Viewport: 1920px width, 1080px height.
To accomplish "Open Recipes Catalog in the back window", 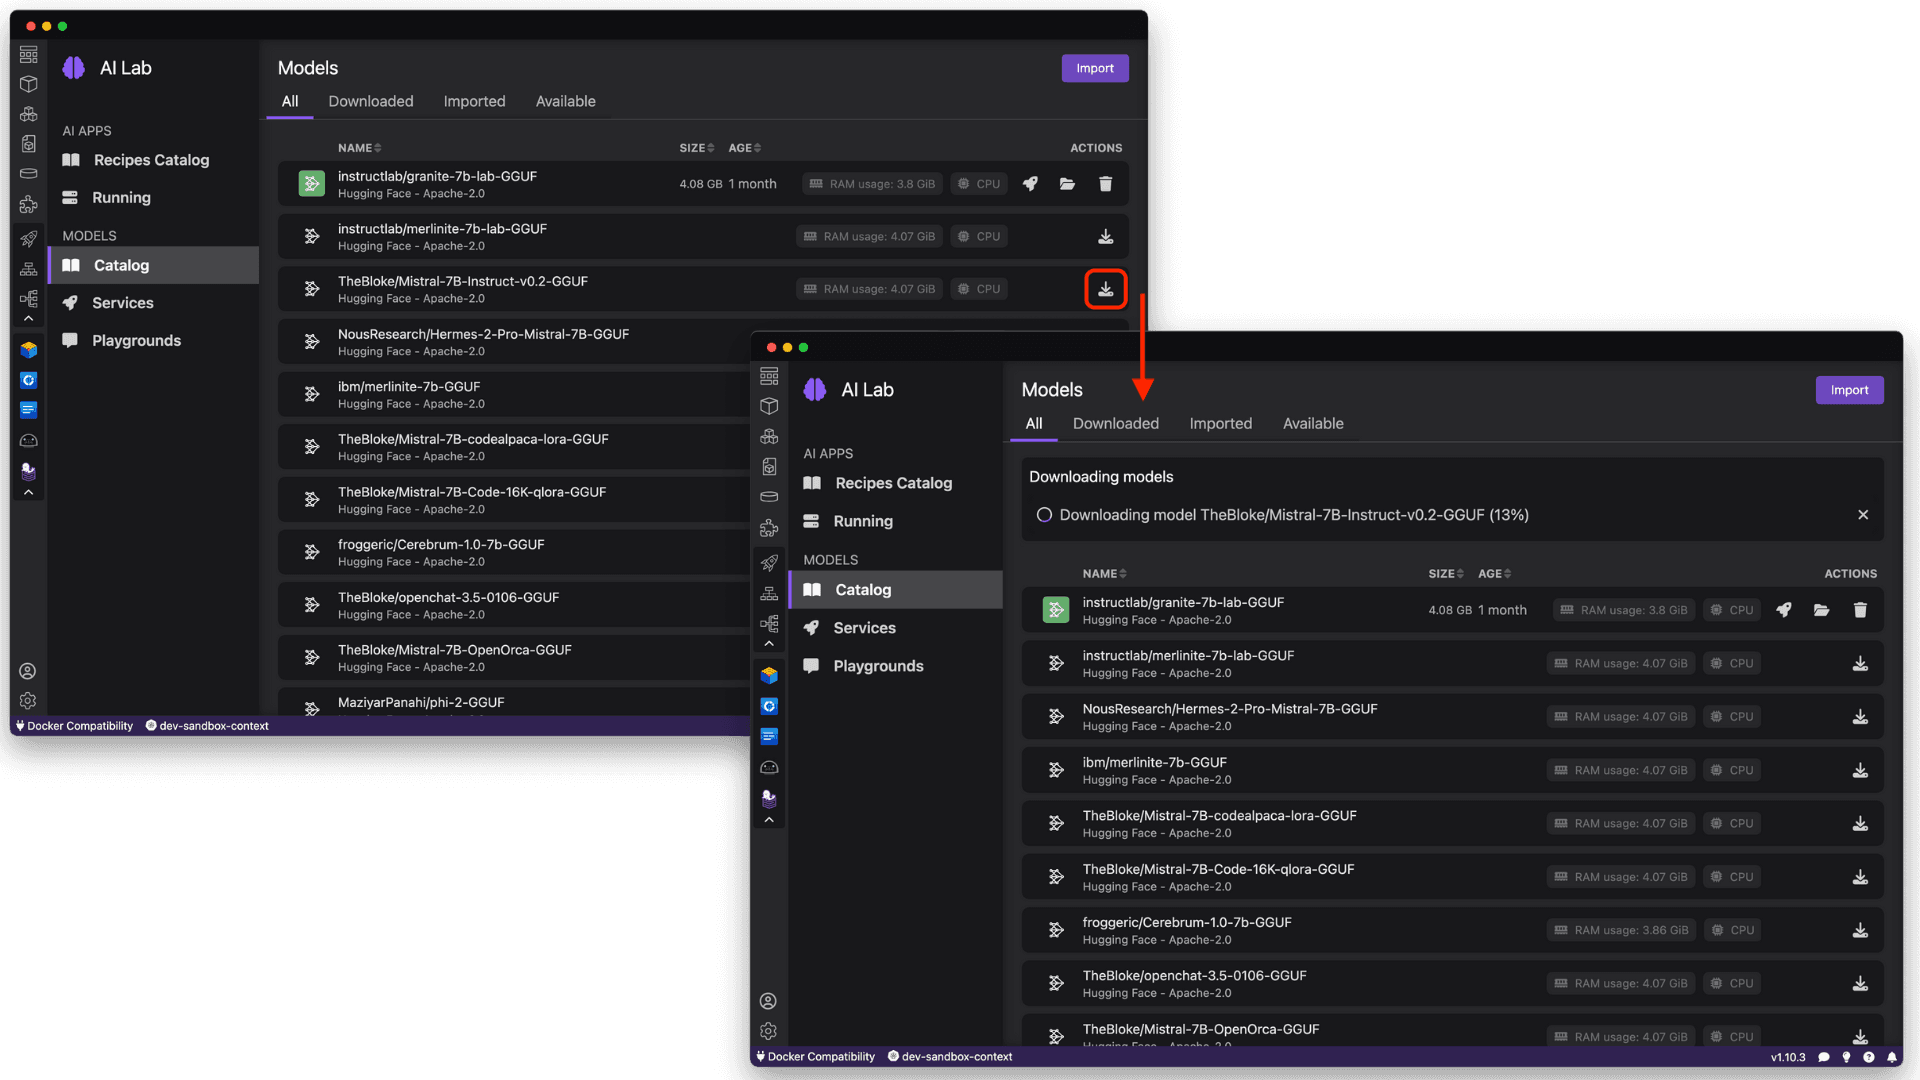I will tap(152, 160).
